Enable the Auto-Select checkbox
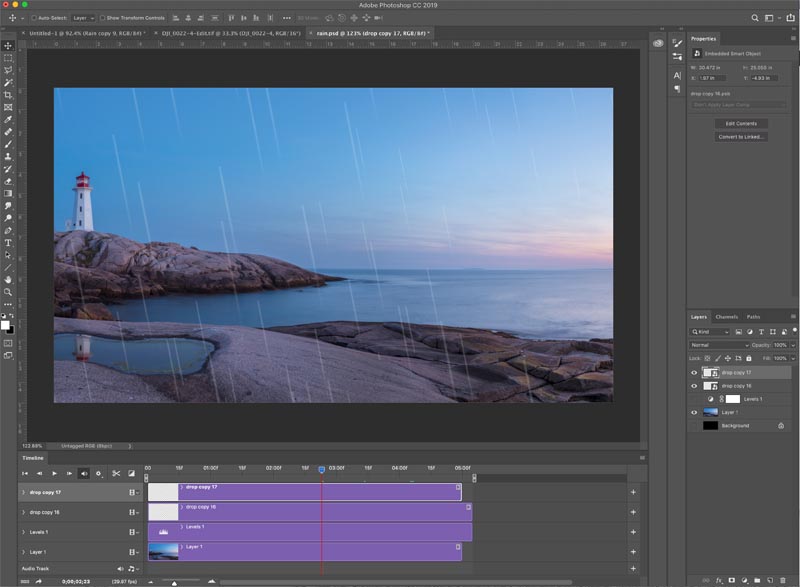Screen dimensions: 800x587 click(34, 18)
